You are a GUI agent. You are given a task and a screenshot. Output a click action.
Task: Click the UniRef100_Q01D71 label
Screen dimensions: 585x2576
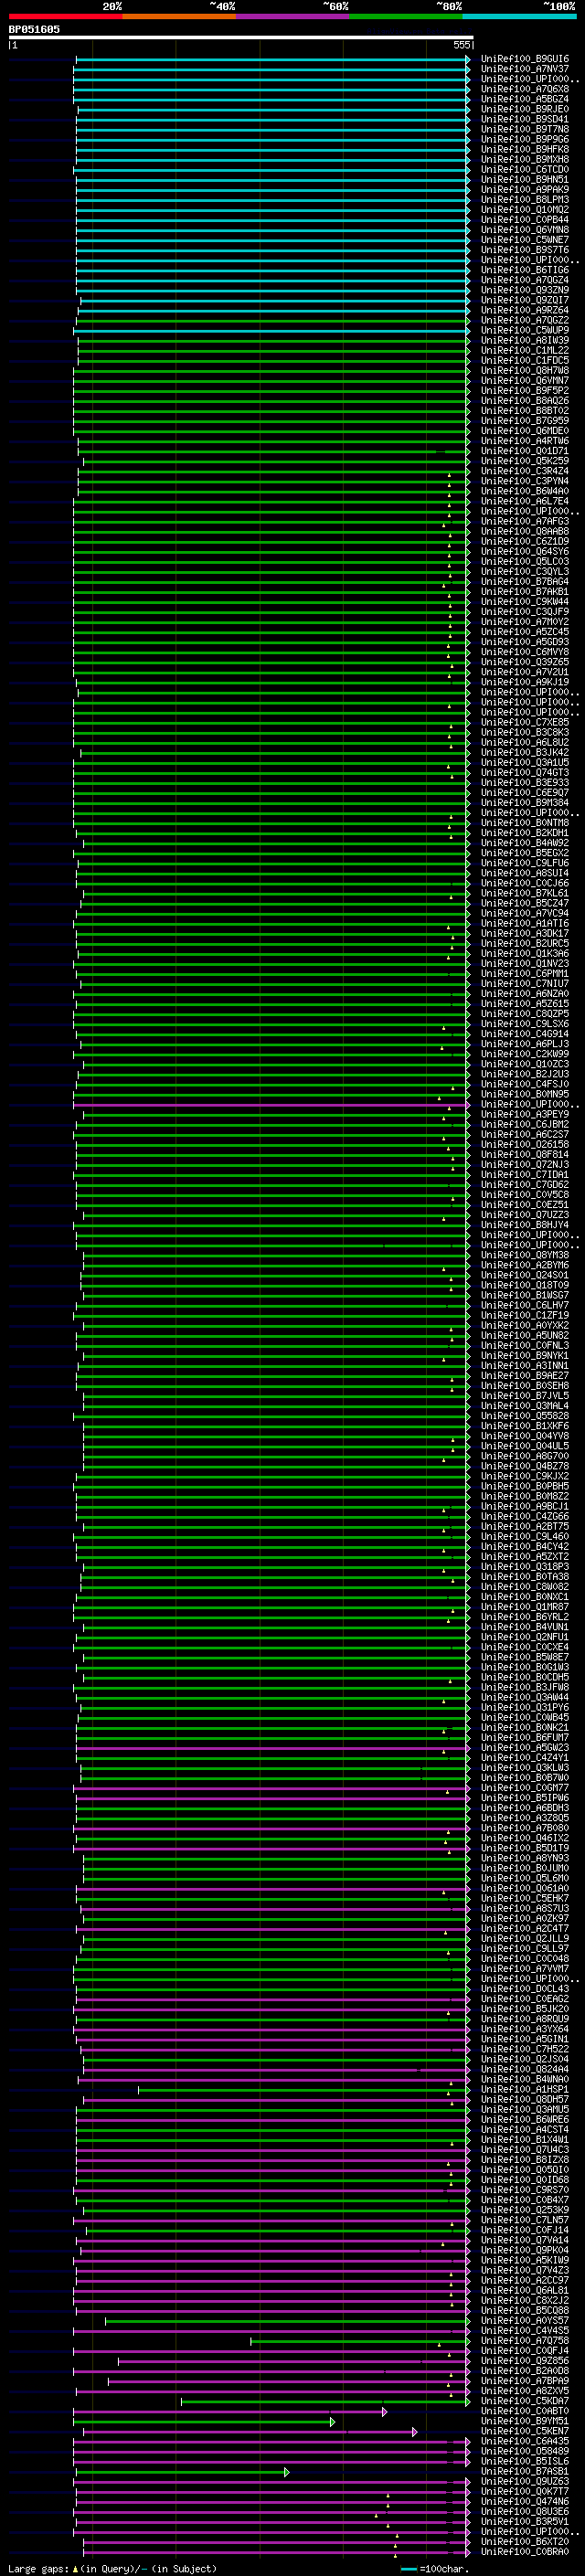click(x=525, y=451)
